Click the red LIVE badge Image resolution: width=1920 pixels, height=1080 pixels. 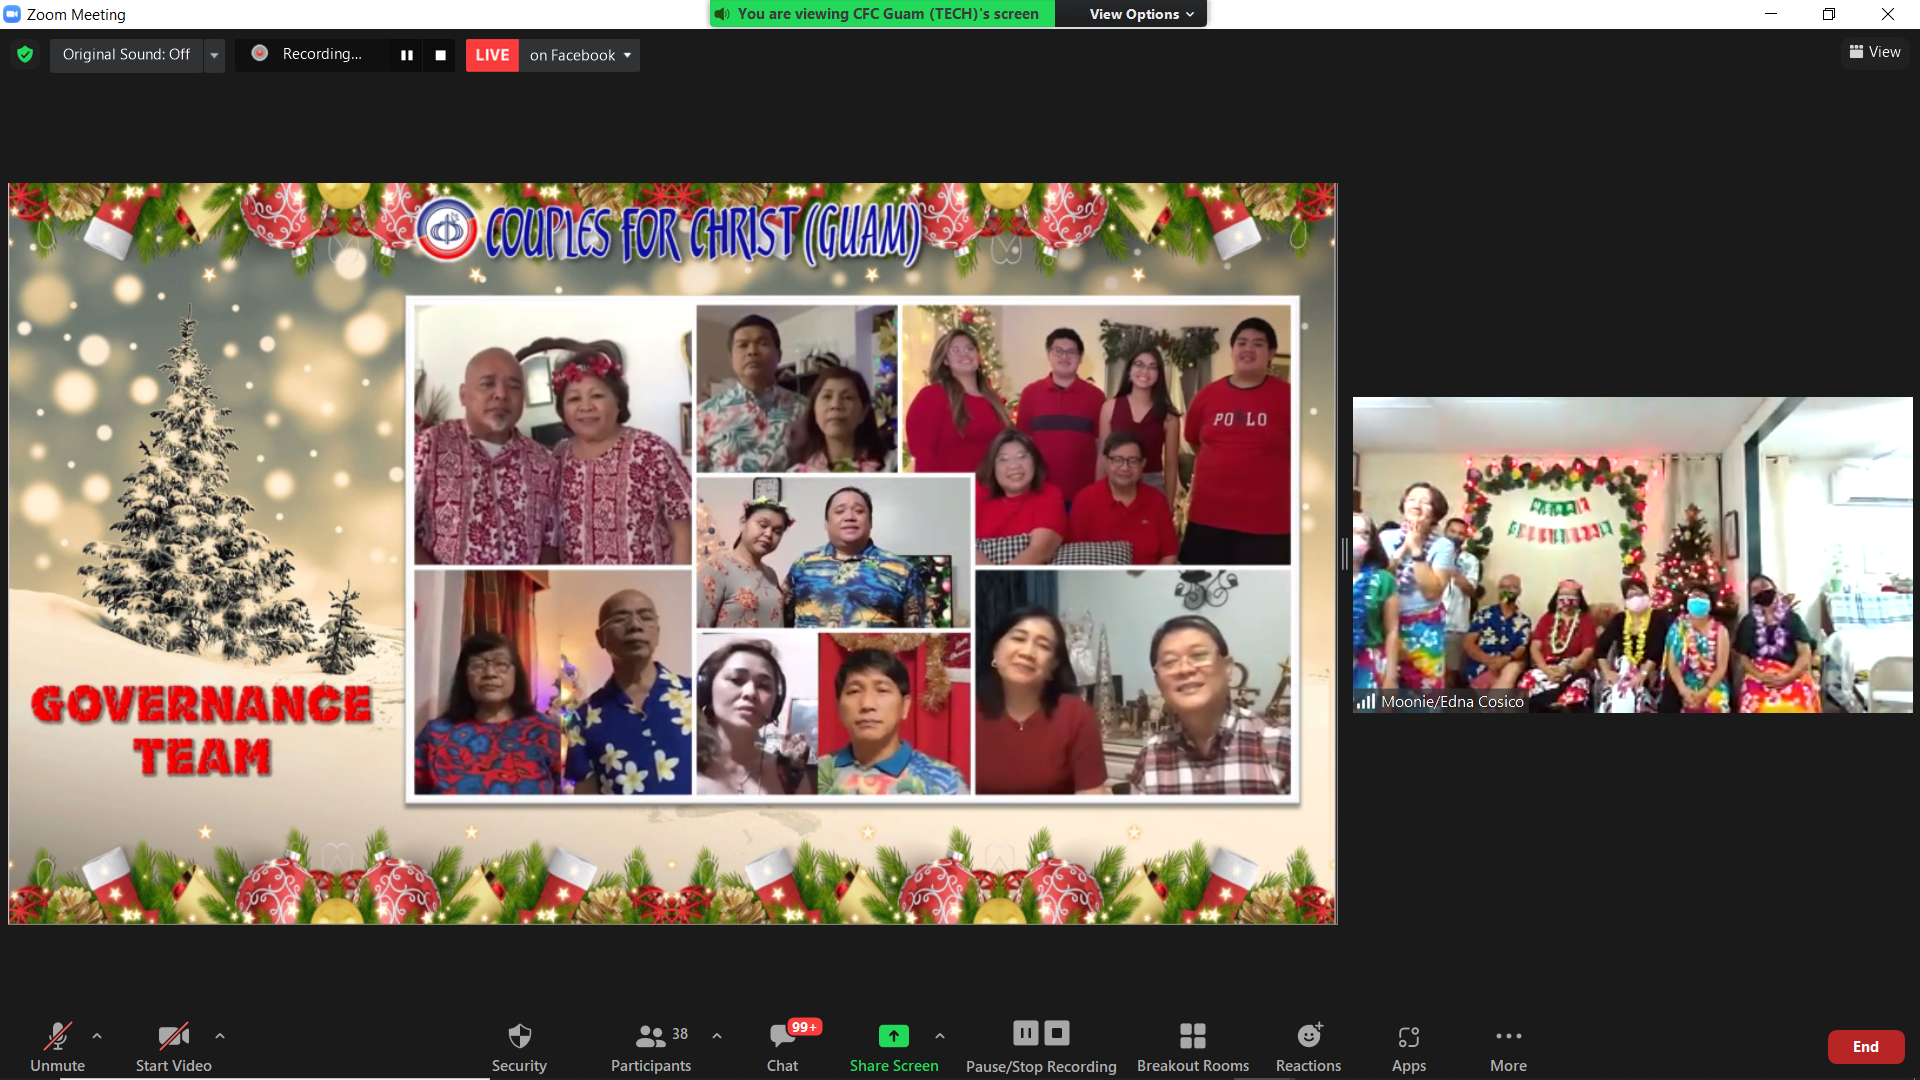point(492,55)
